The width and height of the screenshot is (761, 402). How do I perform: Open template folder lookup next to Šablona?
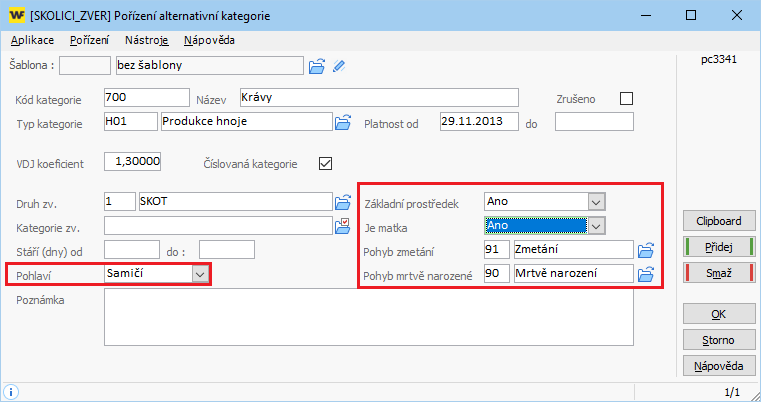(316, 67)
